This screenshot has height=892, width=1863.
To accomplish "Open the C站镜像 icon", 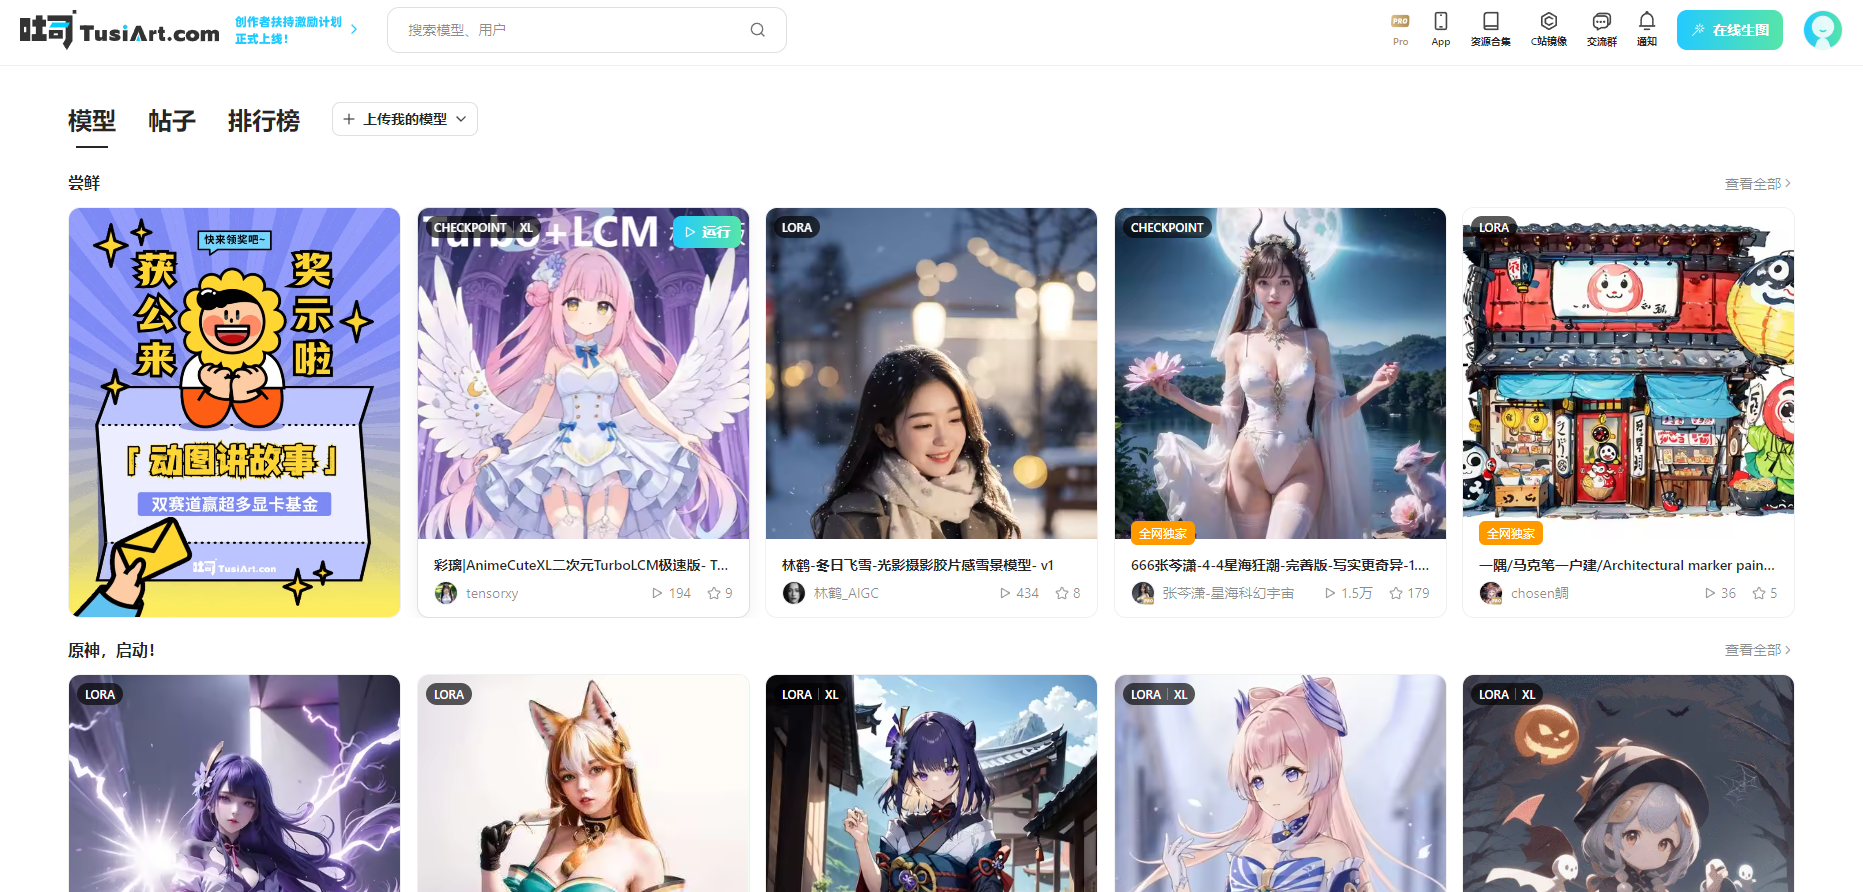I will tap(1548, 30).
